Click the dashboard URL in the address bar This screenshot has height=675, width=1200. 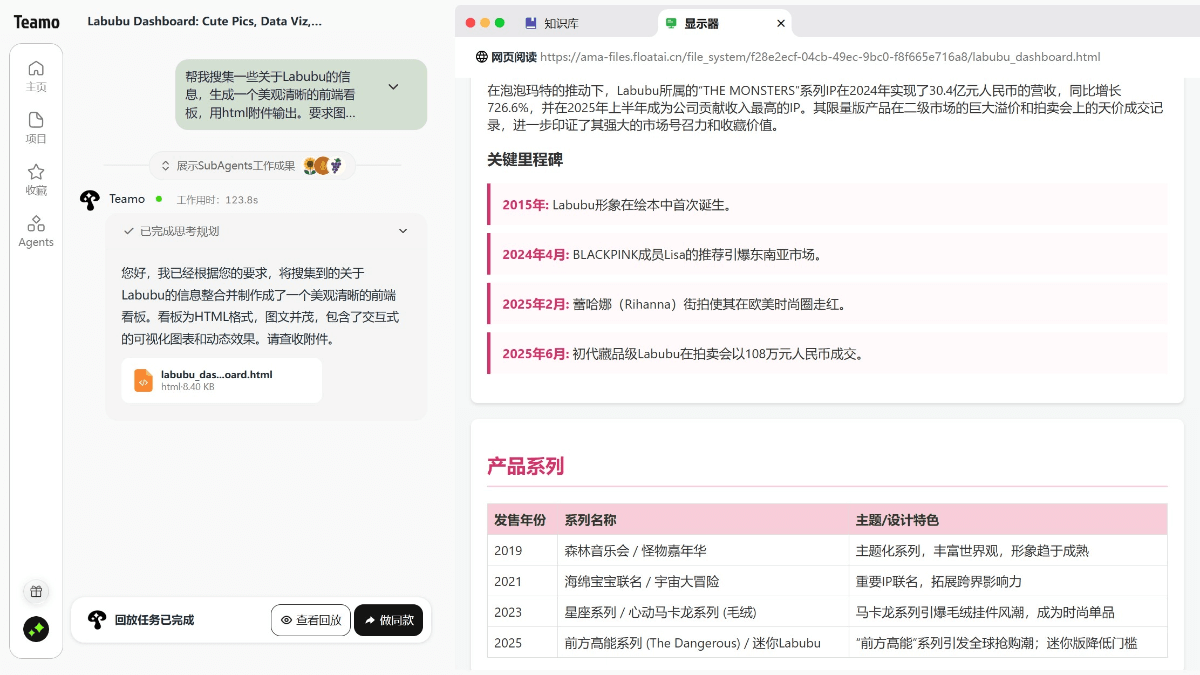(820, 57)
